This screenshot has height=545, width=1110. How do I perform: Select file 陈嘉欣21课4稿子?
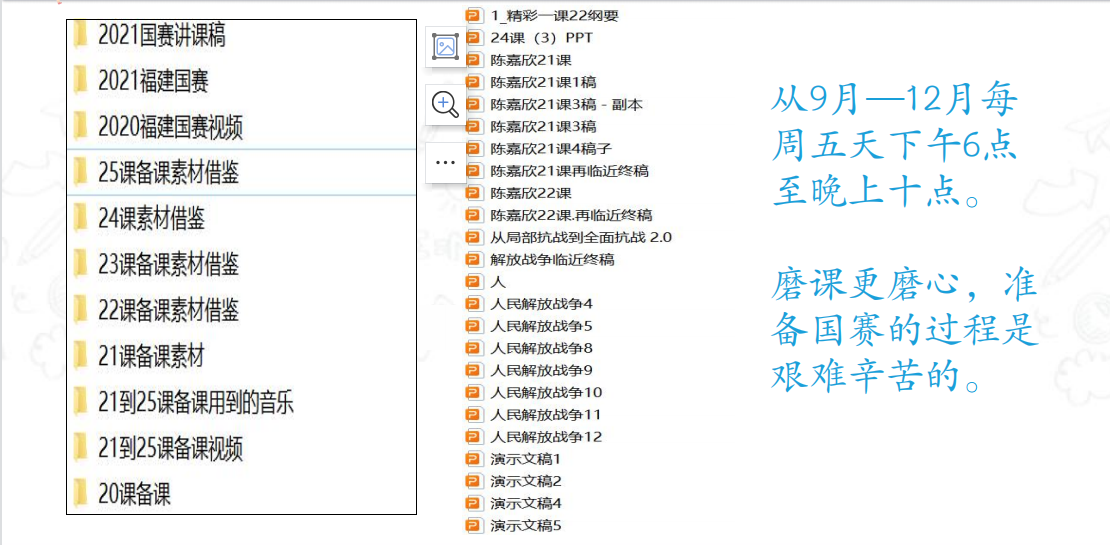click(550, 149)
